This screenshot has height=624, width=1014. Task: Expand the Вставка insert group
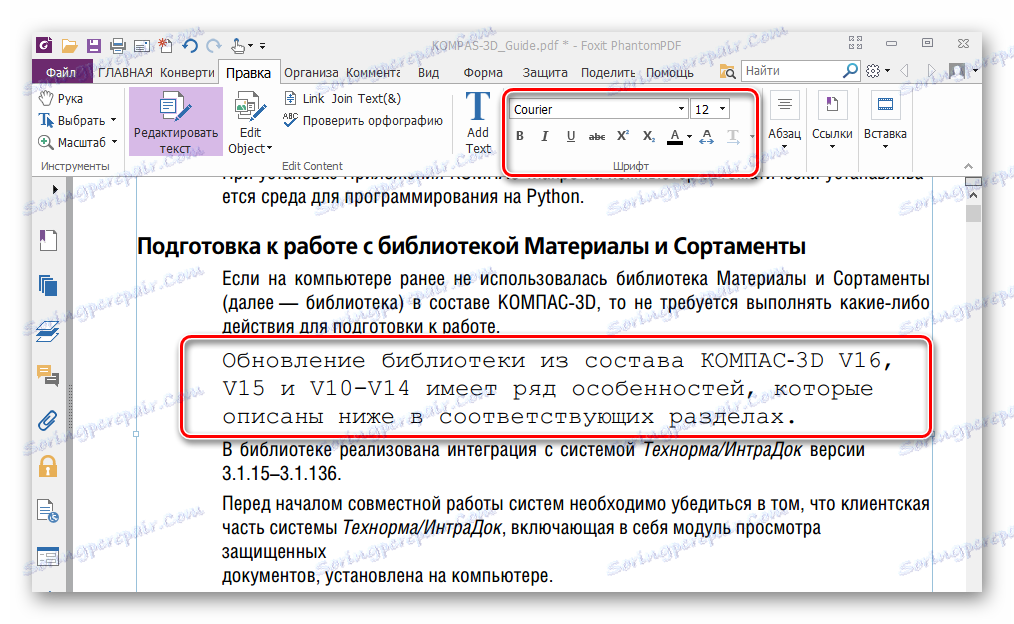click(x=885, y=121)
